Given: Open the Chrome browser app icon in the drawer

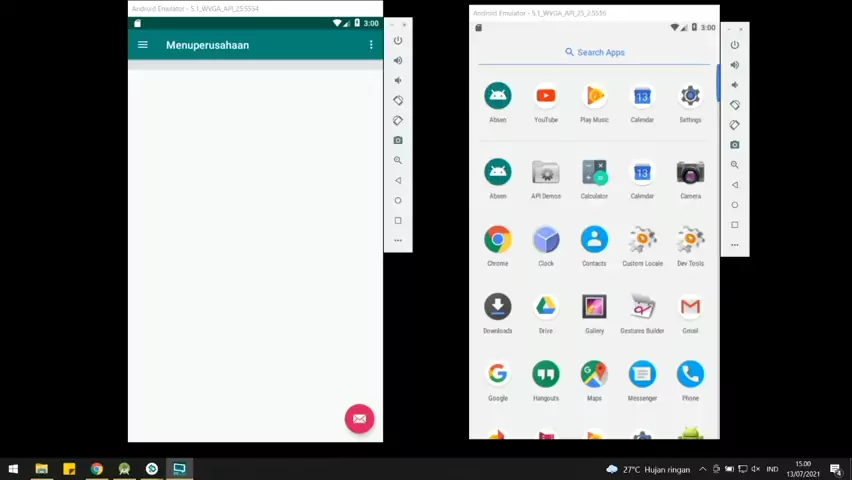Looking at the screenshot, I should pos(497,240).
